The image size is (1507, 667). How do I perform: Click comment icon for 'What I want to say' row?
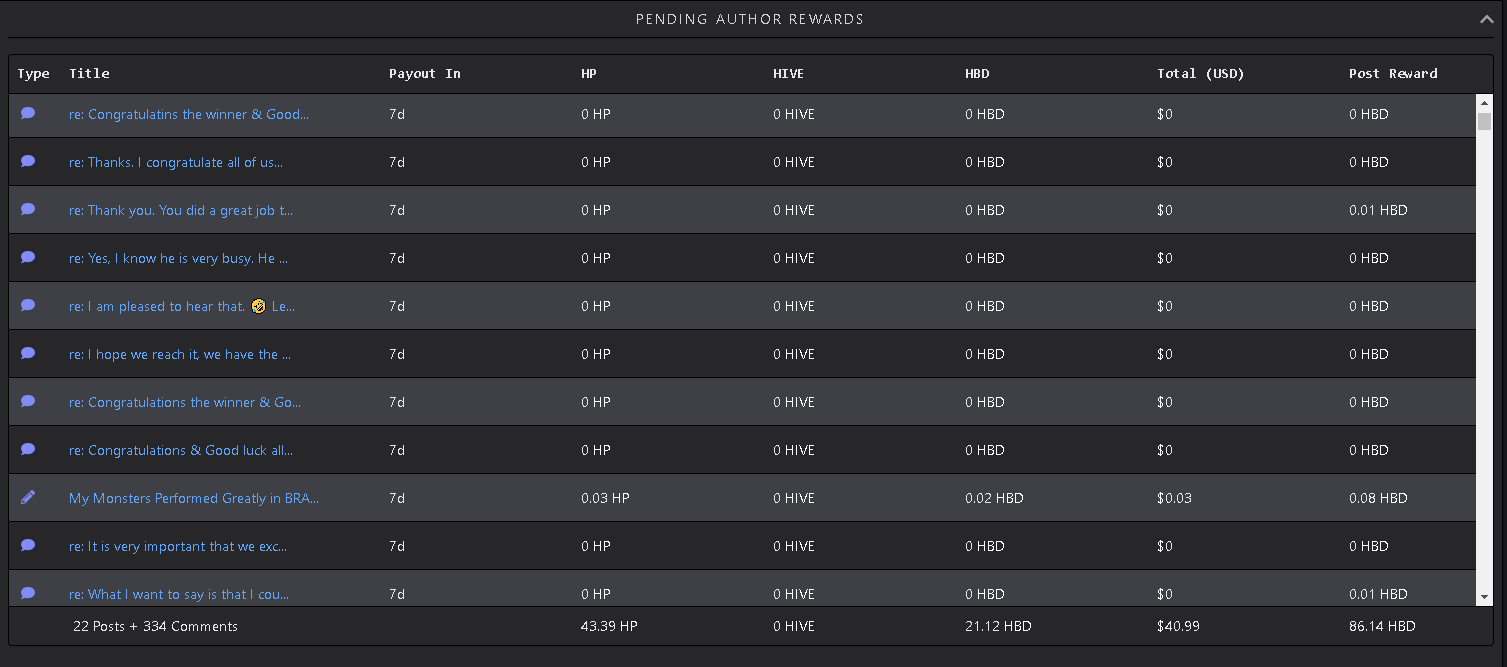tap(28, 593)
